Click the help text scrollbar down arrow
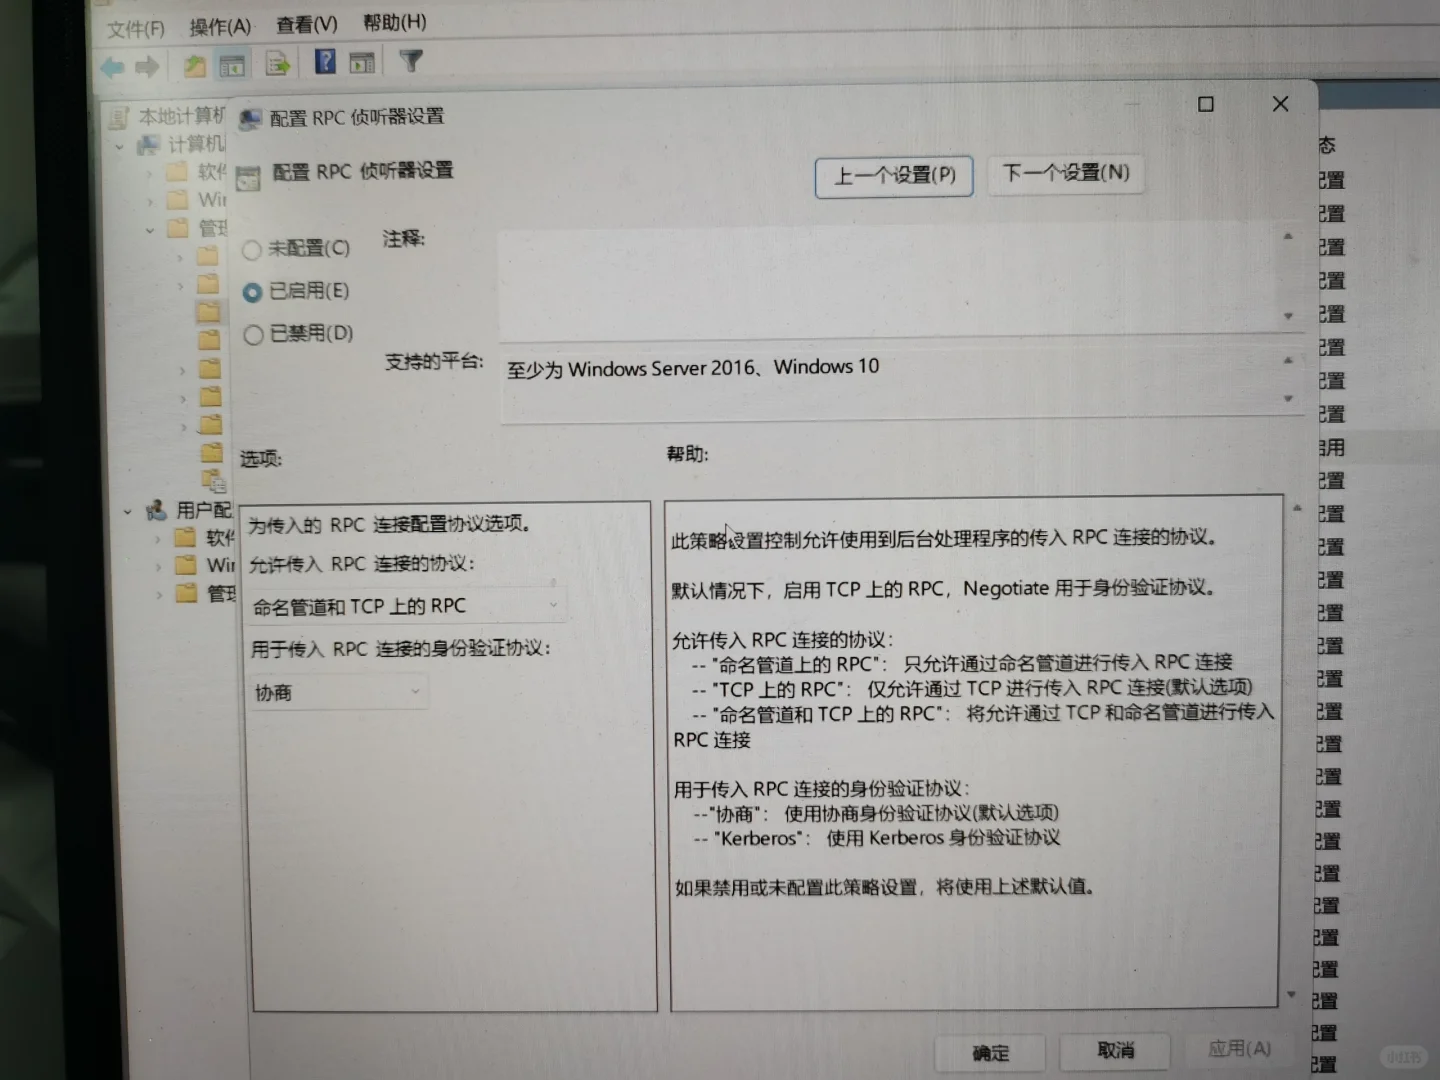The width and height of the screenshot is (1440, 1080). [x=1293, y=995]
